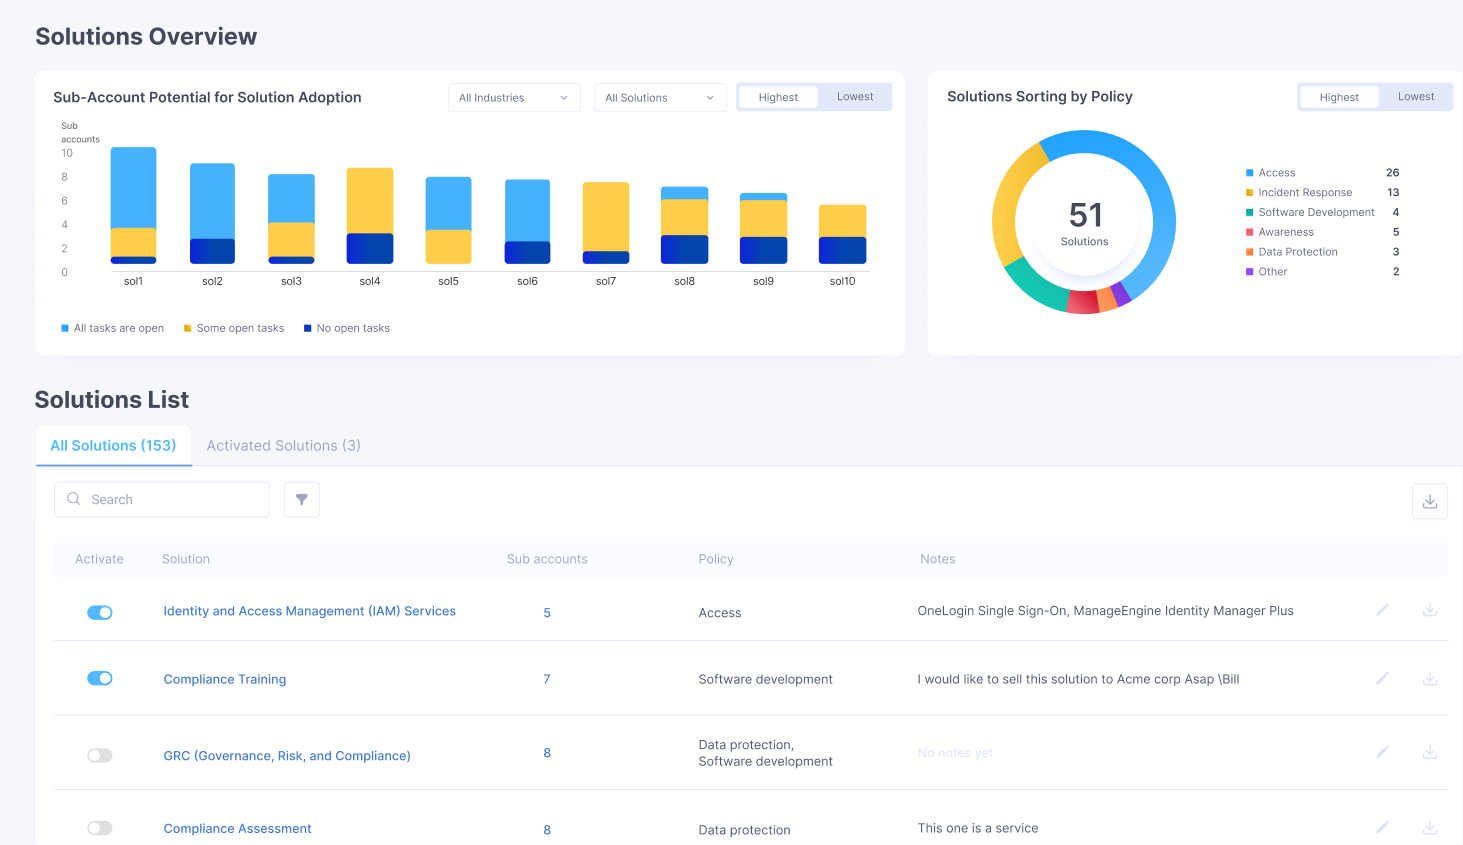Click into the Search input field
Viewport: 1463px width, 845px height.
162,500
